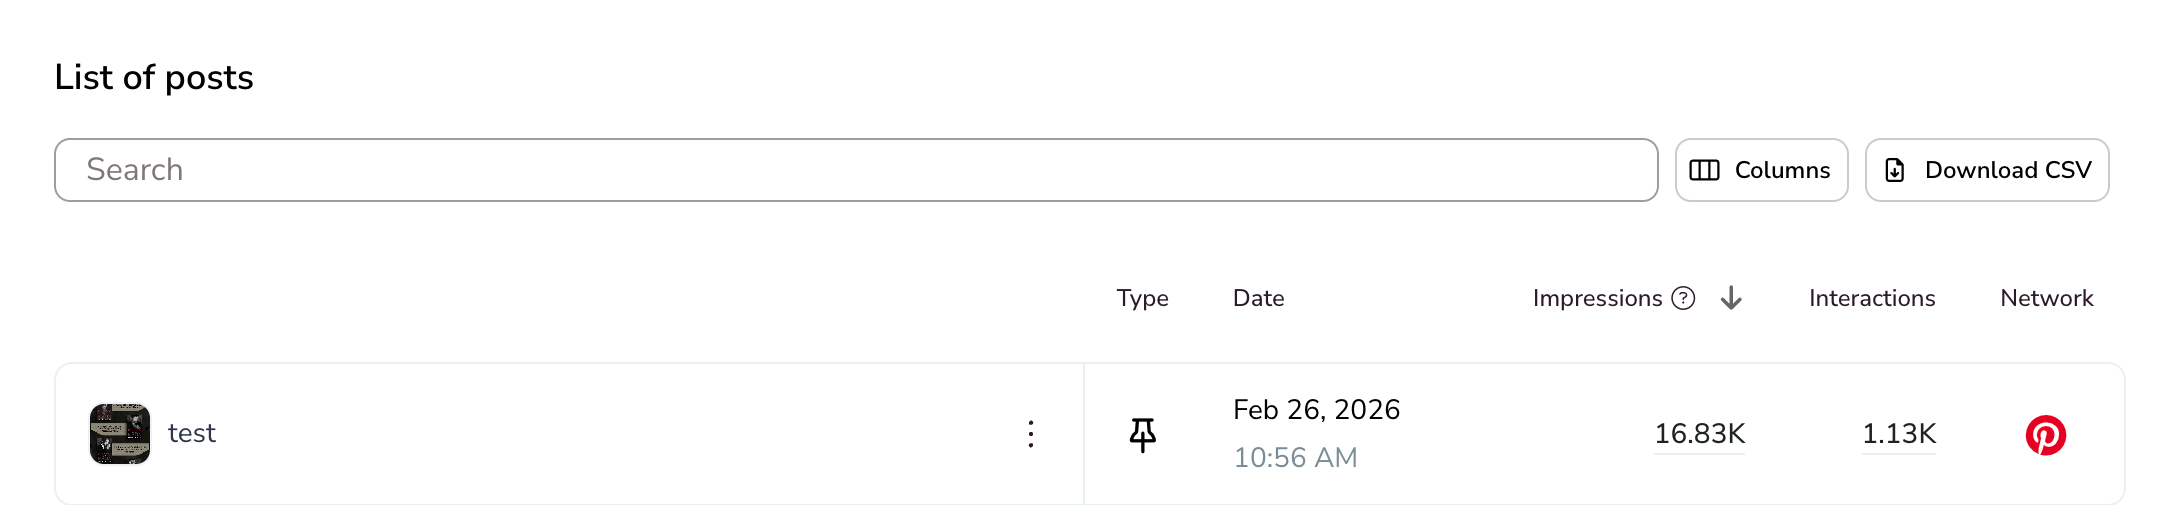
Task: Open the test post thumbnail
Action: click(x=120, y=434)
